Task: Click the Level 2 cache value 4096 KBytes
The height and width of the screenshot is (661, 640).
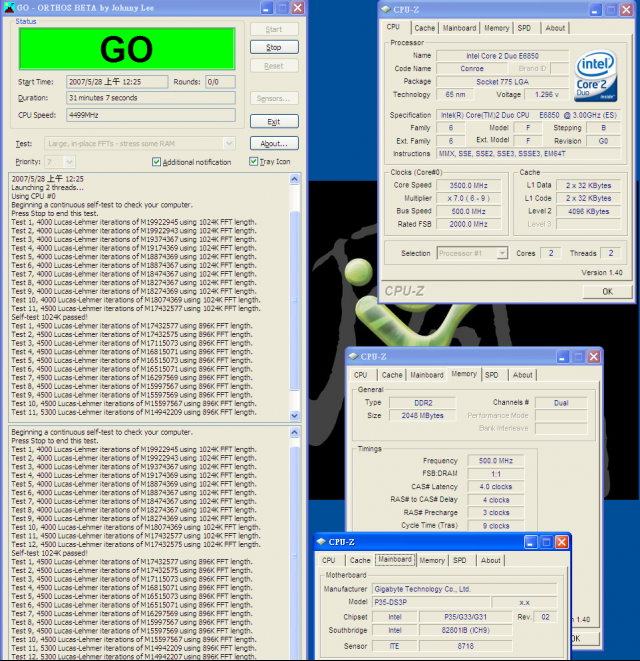Action: (x=588, y=211)
